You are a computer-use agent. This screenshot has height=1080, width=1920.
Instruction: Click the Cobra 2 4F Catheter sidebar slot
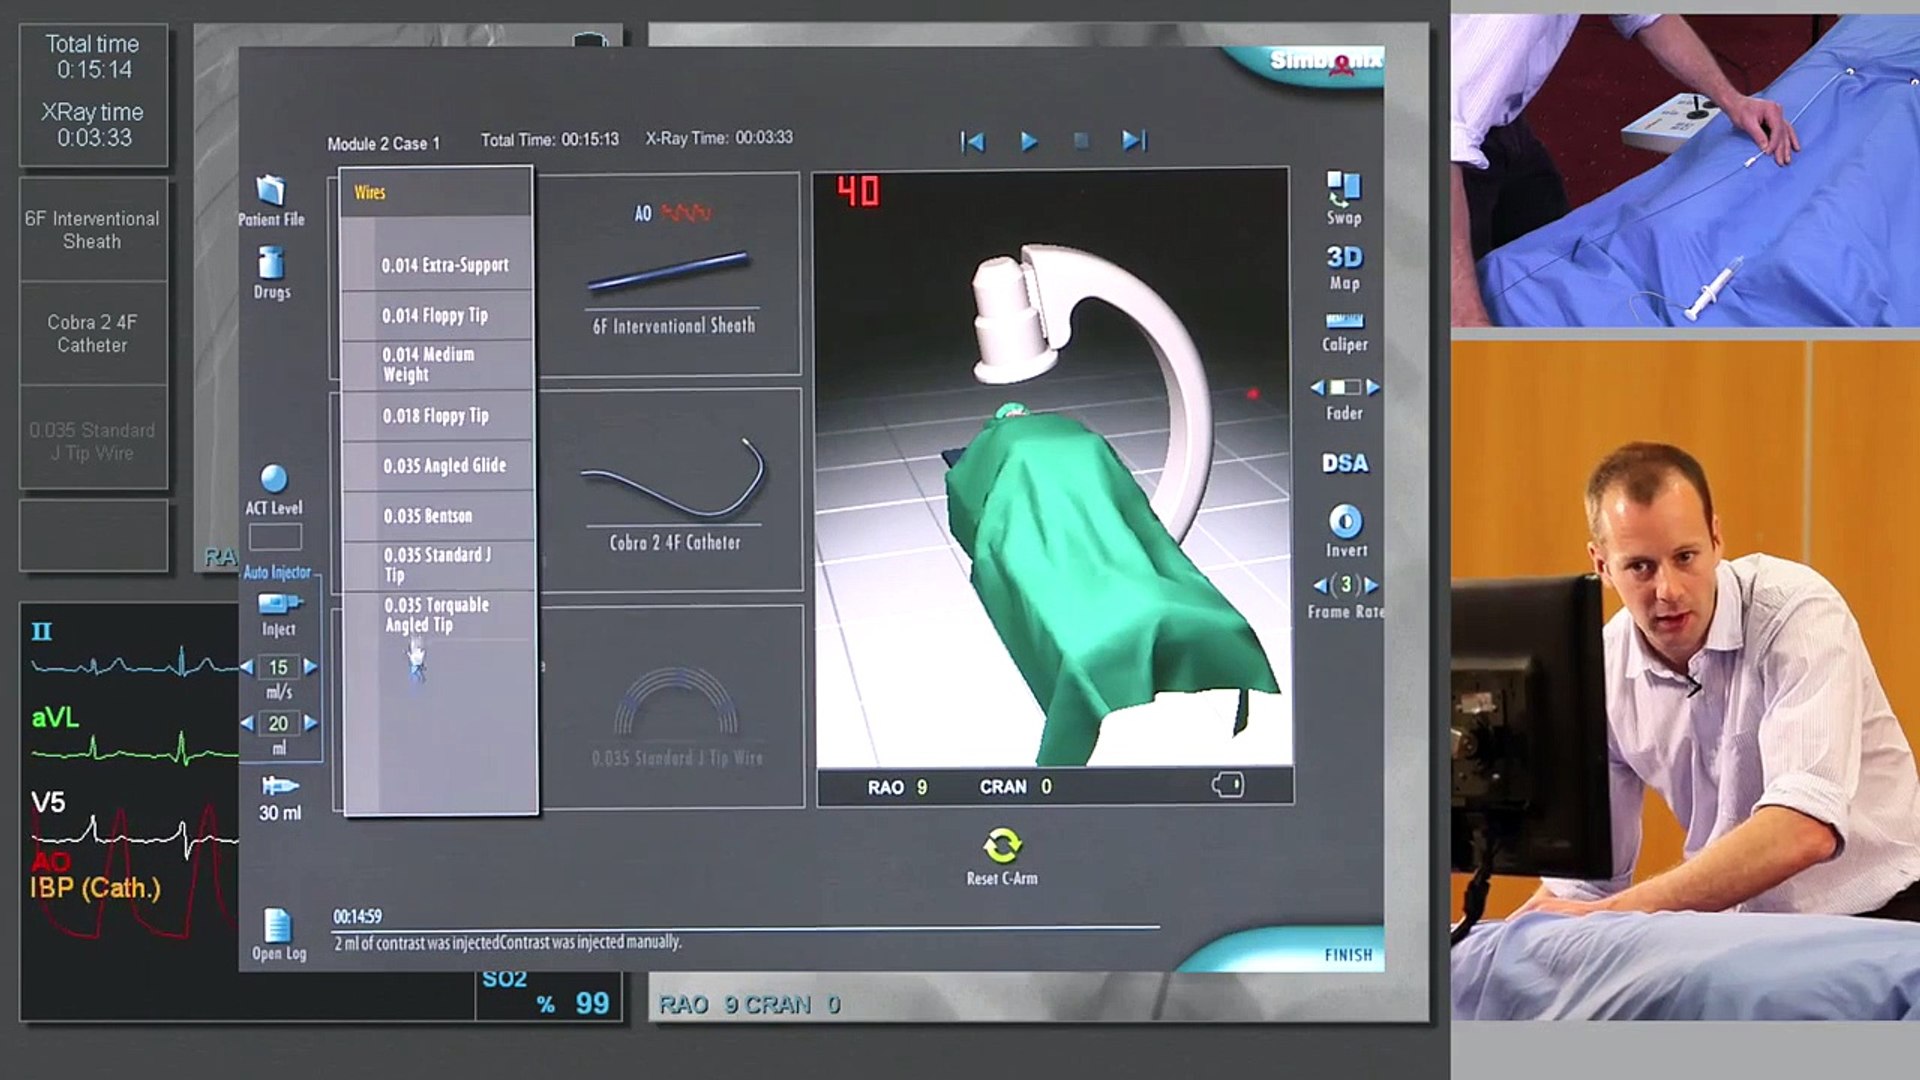point(93,333)
